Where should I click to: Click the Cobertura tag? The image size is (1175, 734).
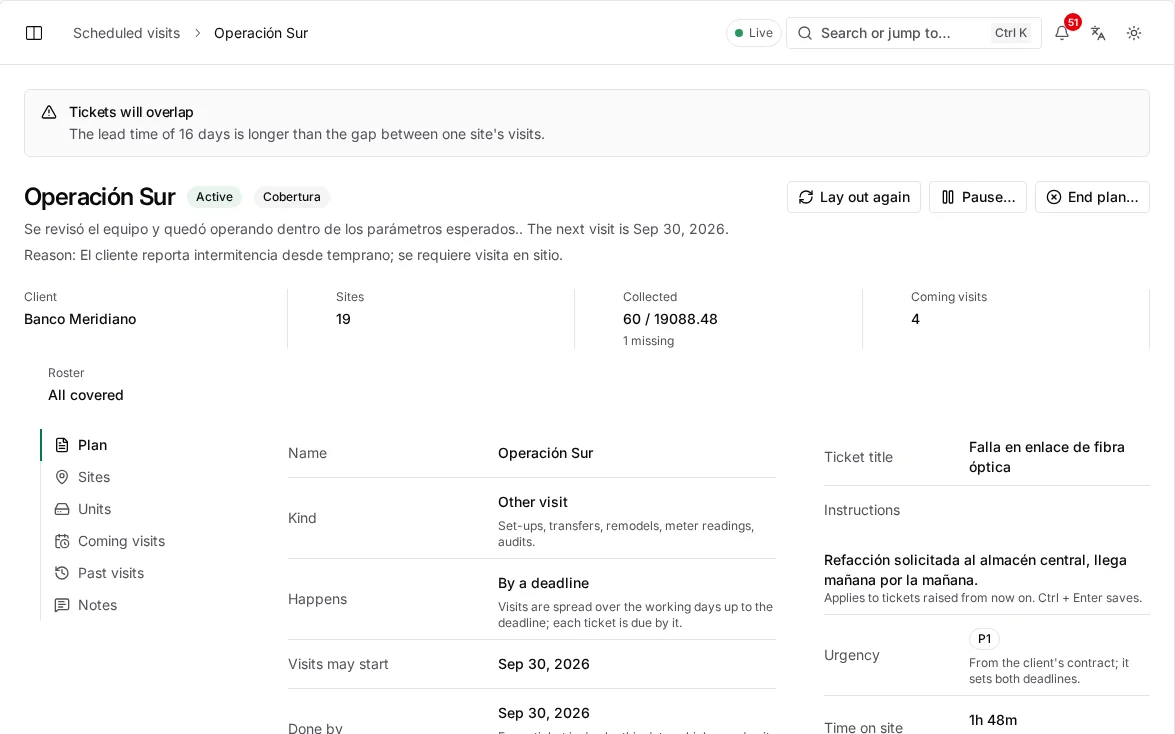[x=292, y=197]
